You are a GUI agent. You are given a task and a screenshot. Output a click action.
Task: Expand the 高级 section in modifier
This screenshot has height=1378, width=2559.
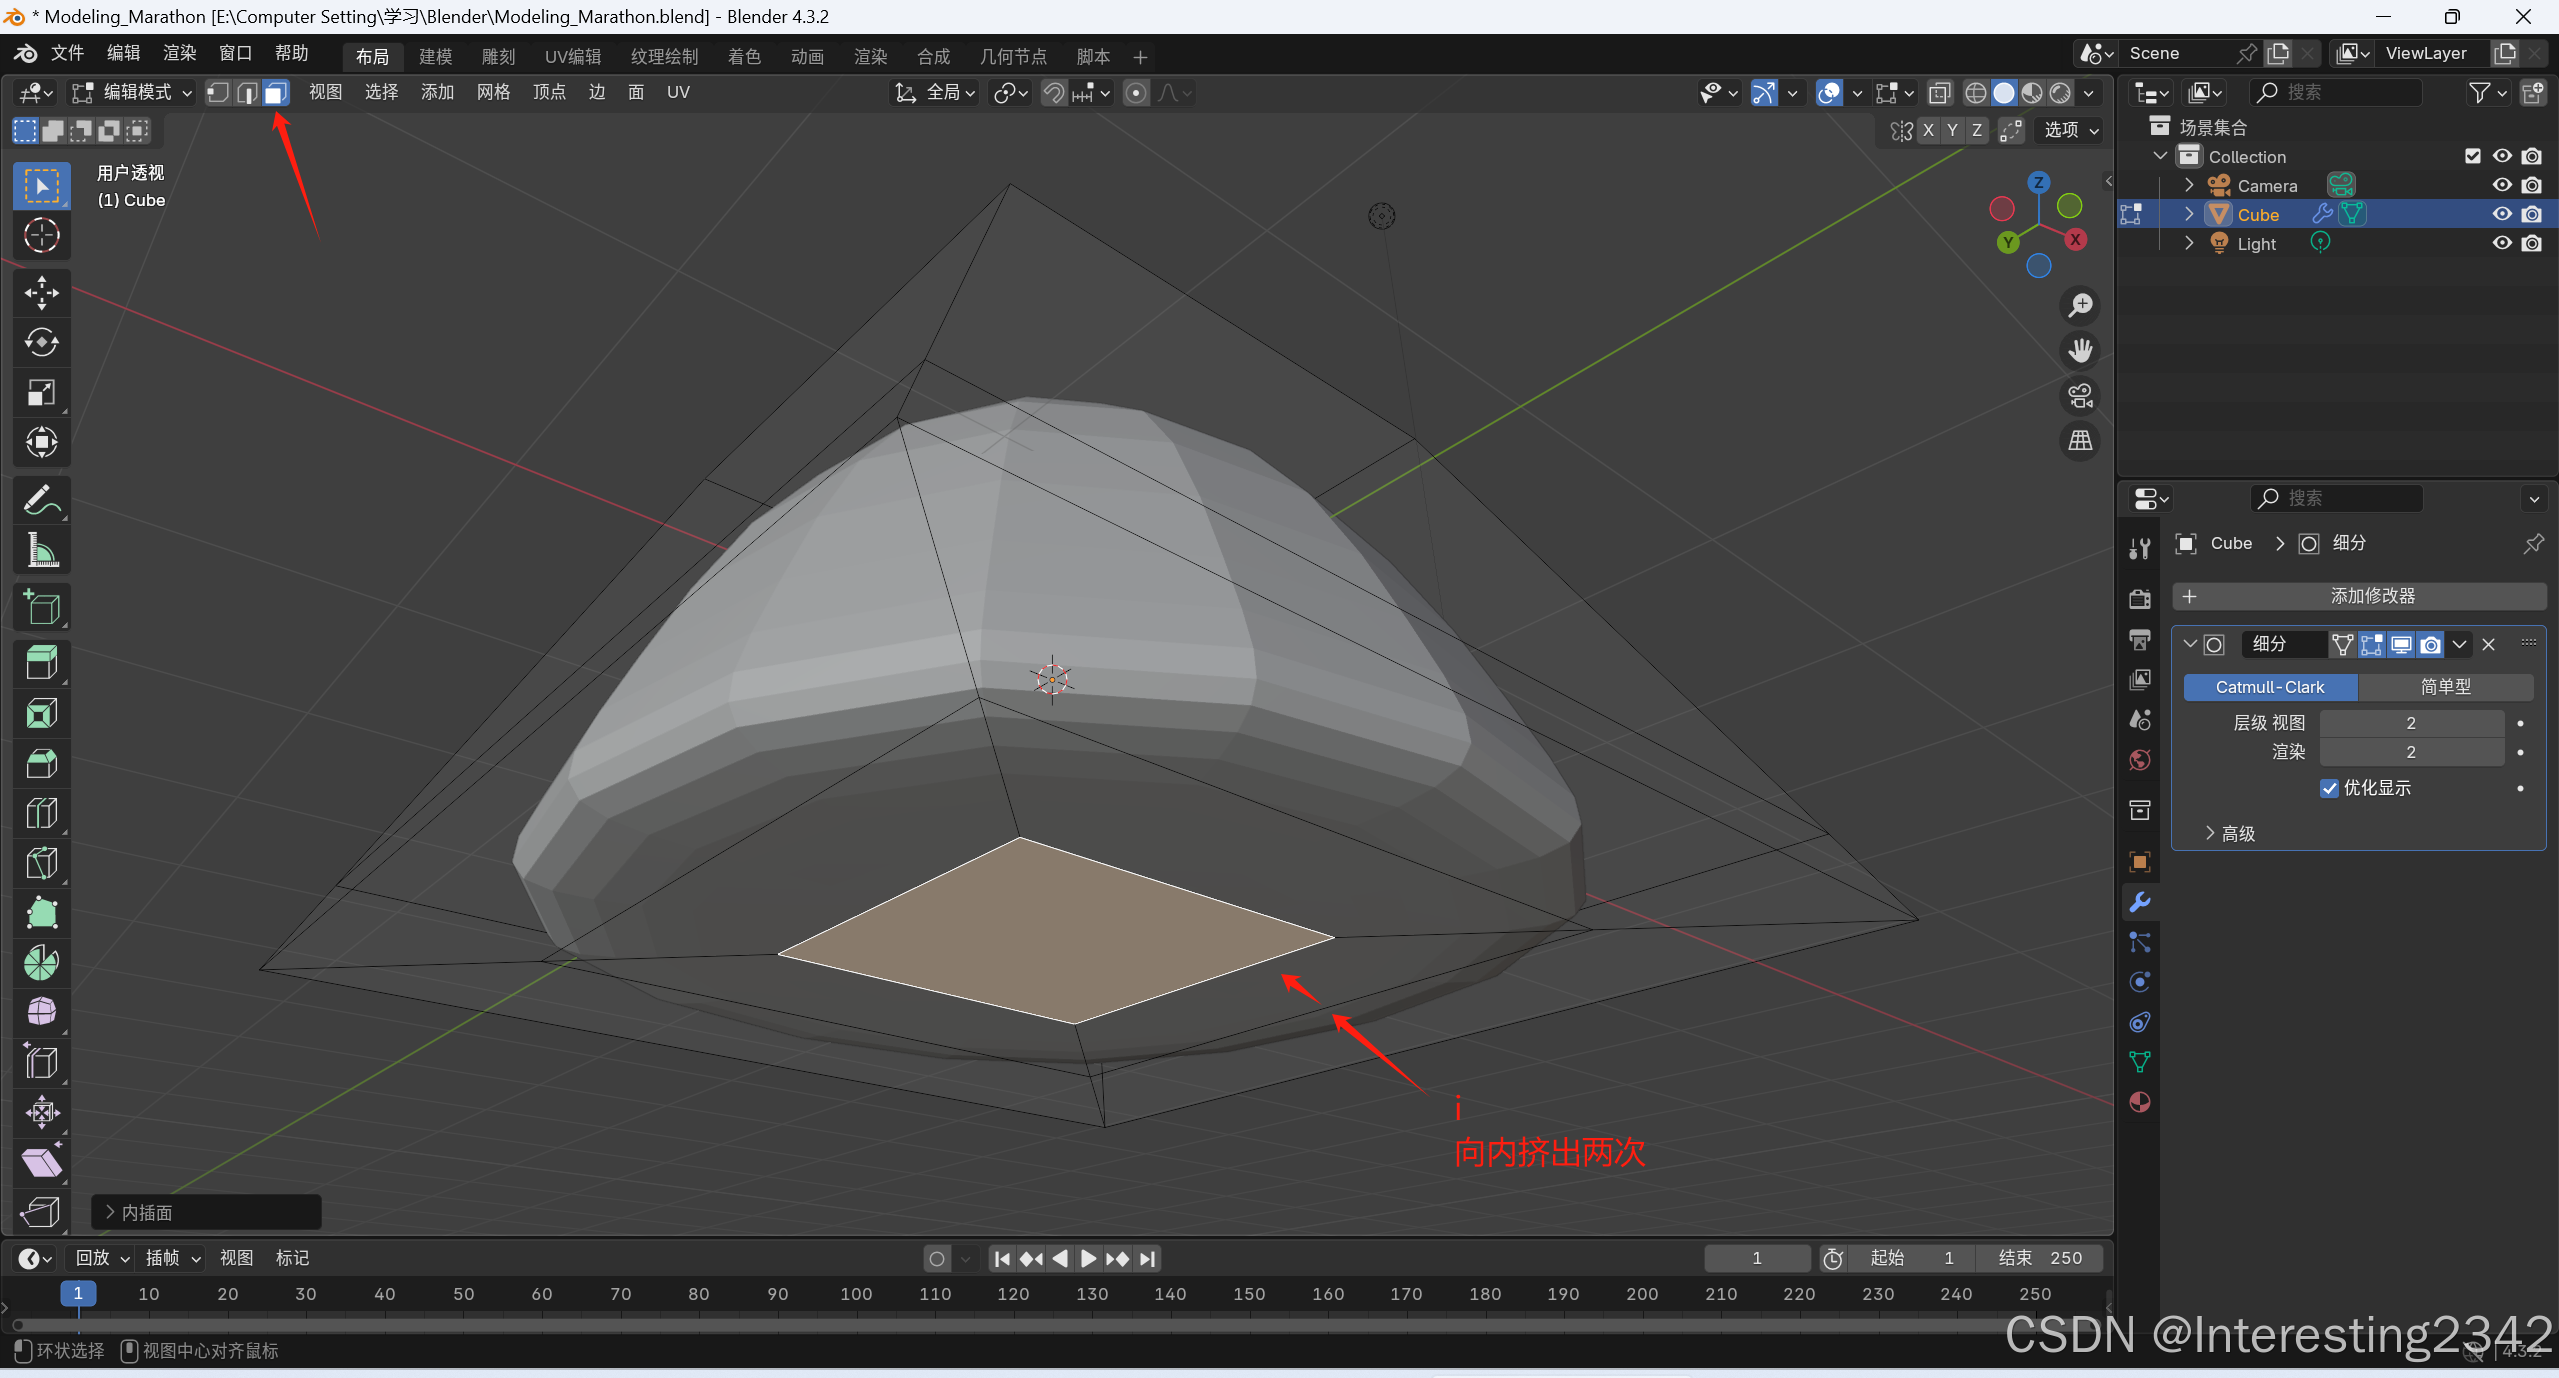(x=2230, y=833)
